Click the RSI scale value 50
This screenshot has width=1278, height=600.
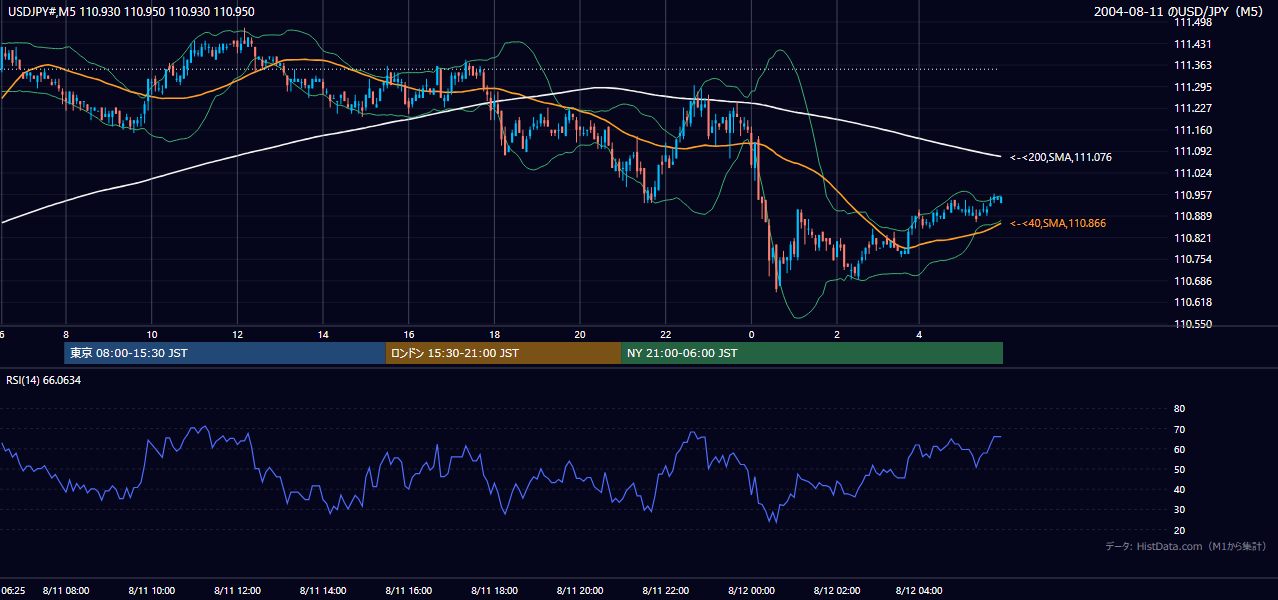click(1179, 469)
